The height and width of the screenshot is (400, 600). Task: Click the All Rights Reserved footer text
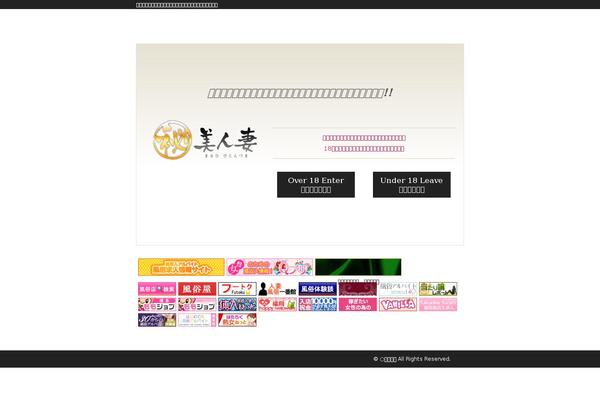coord(412,359)
